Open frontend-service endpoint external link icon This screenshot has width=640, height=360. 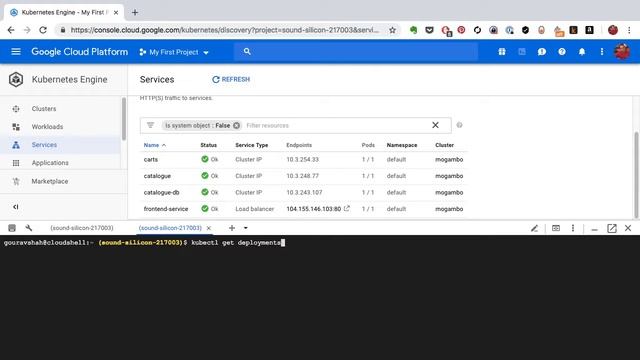coord(347,208)
